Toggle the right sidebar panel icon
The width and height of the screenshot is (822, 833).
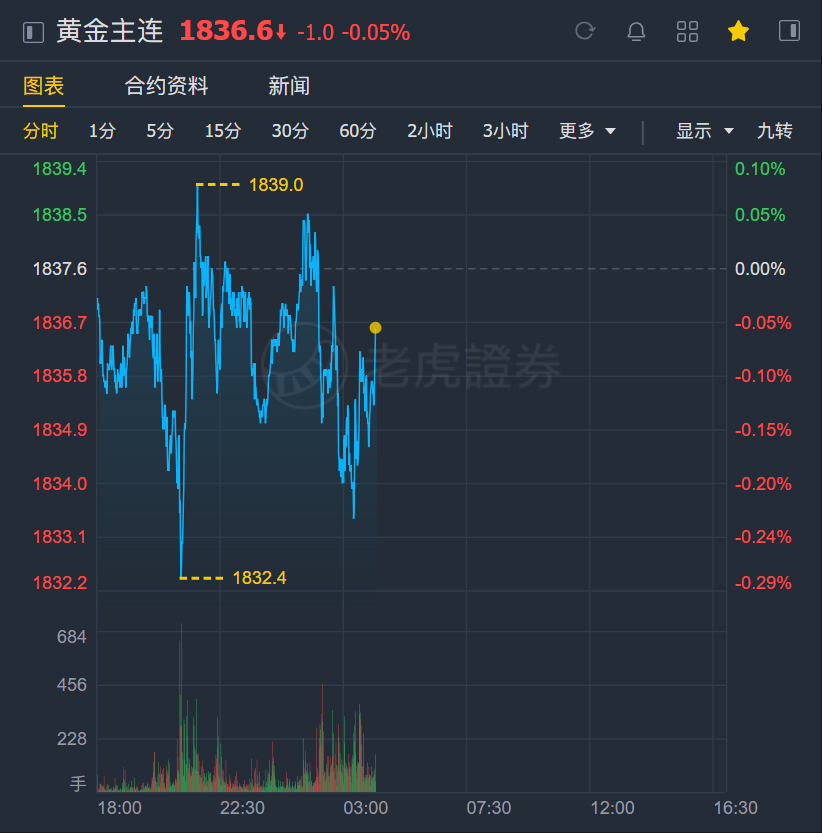(789, 32)
